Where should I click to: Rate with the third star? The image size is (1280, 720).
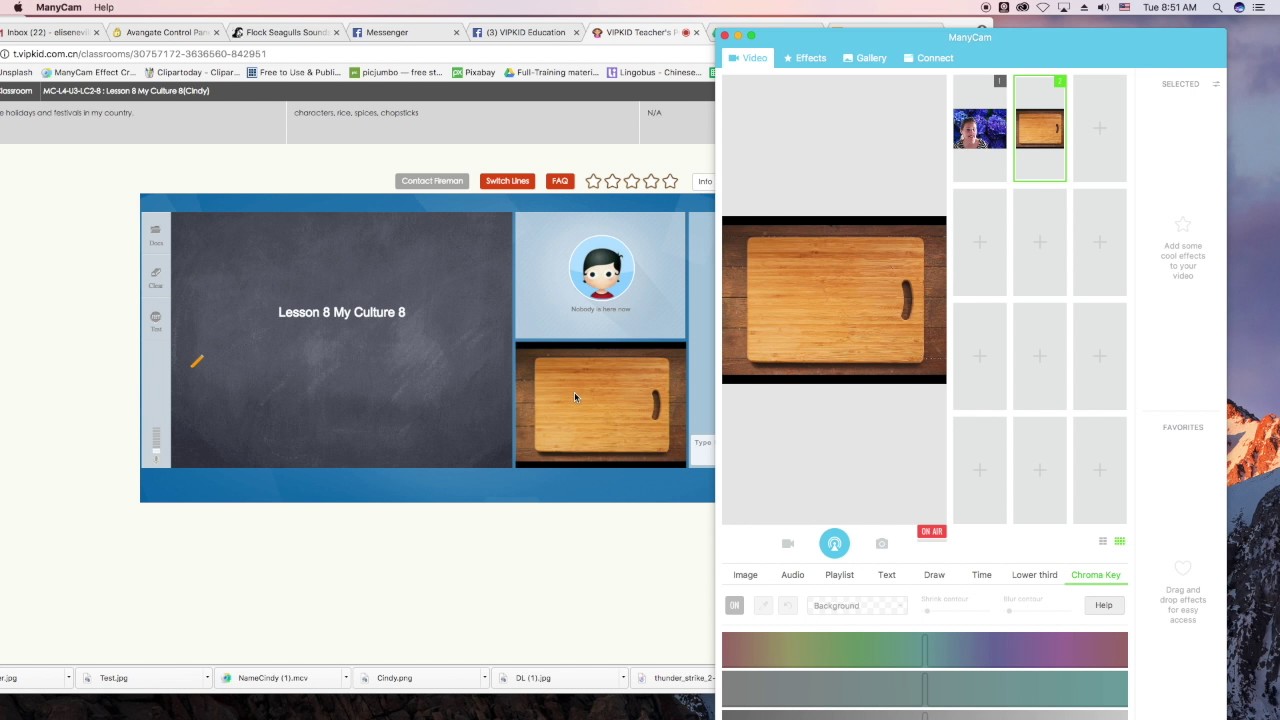point(632,181)
